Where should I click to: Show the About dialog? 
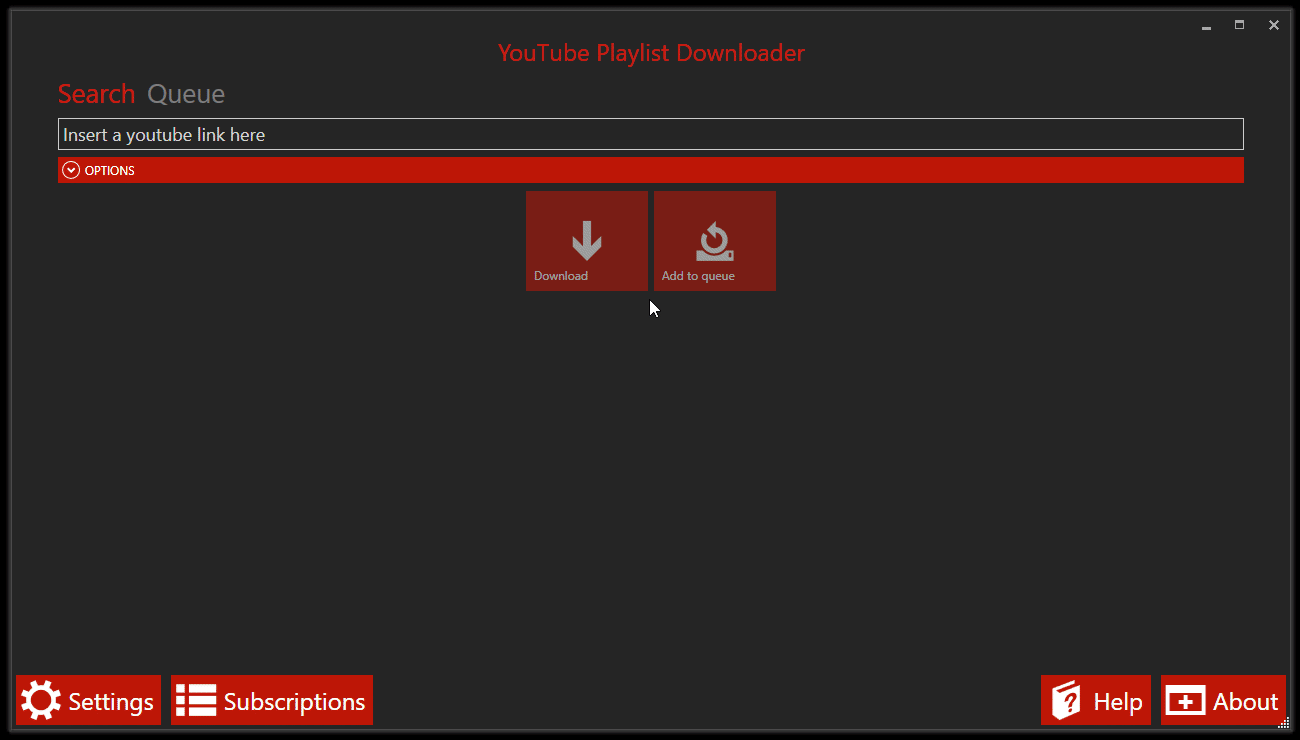[x=1222, y=700]
